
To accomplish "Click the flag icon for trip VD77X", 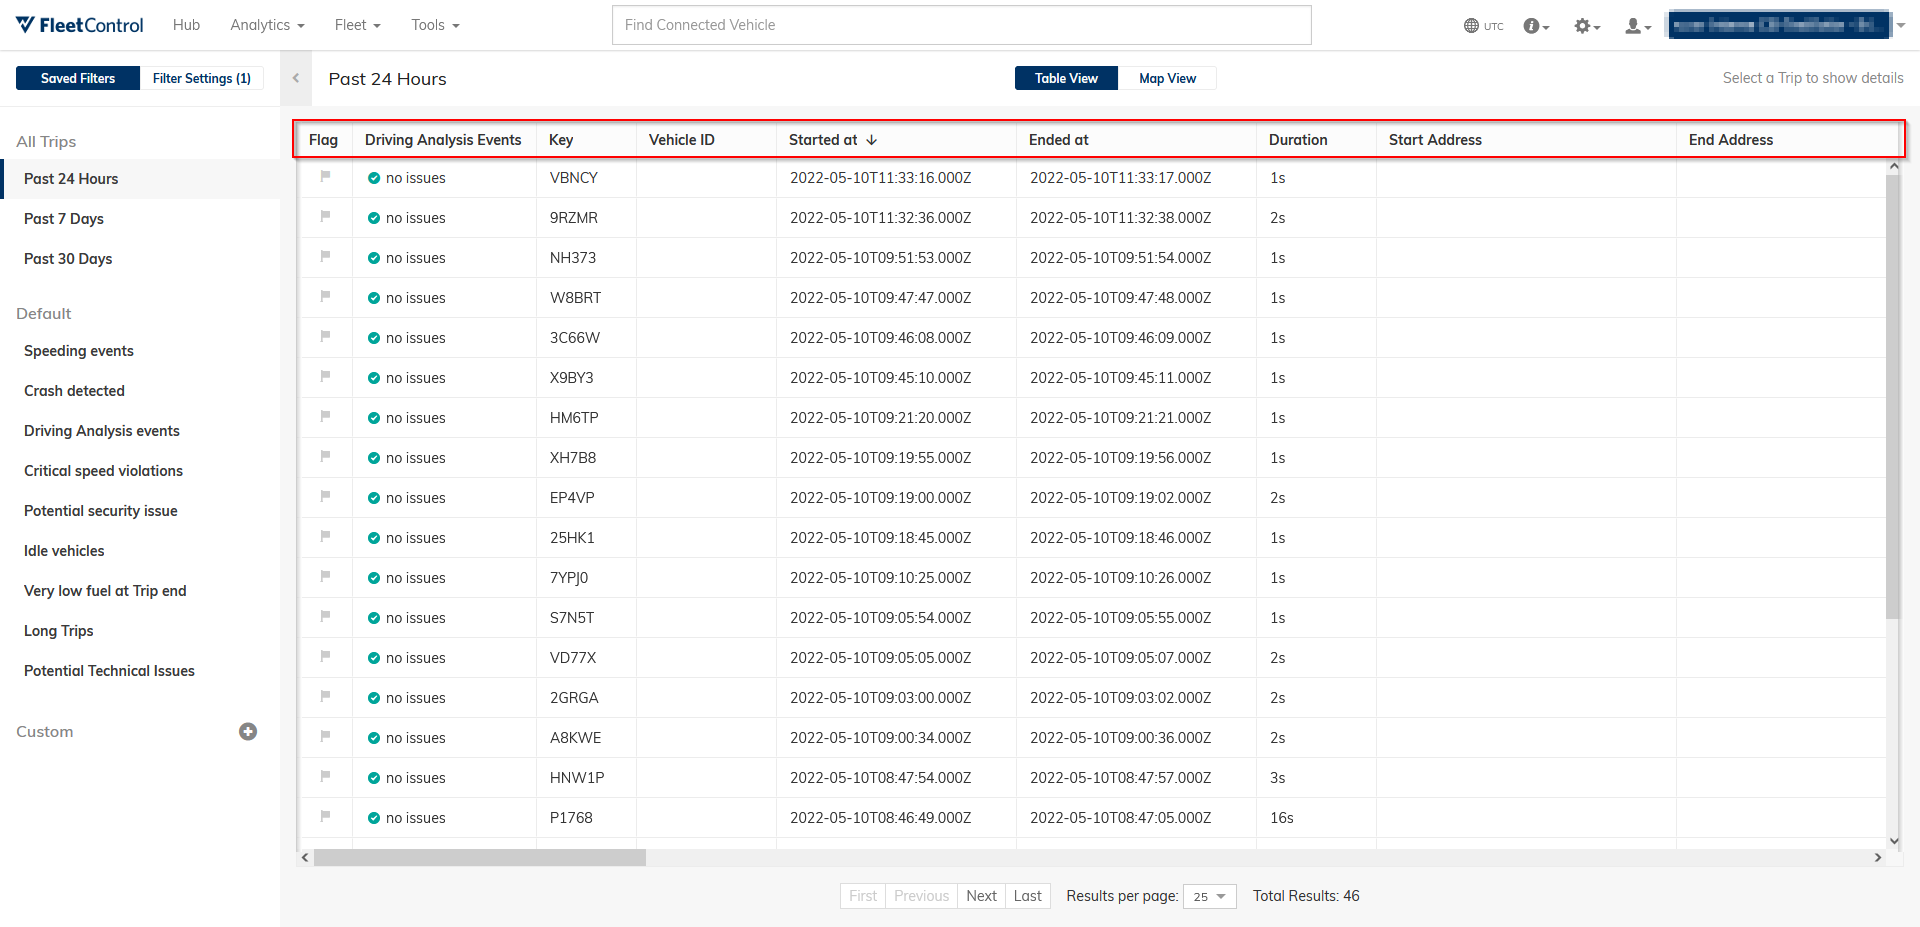I will coord(325,656).
